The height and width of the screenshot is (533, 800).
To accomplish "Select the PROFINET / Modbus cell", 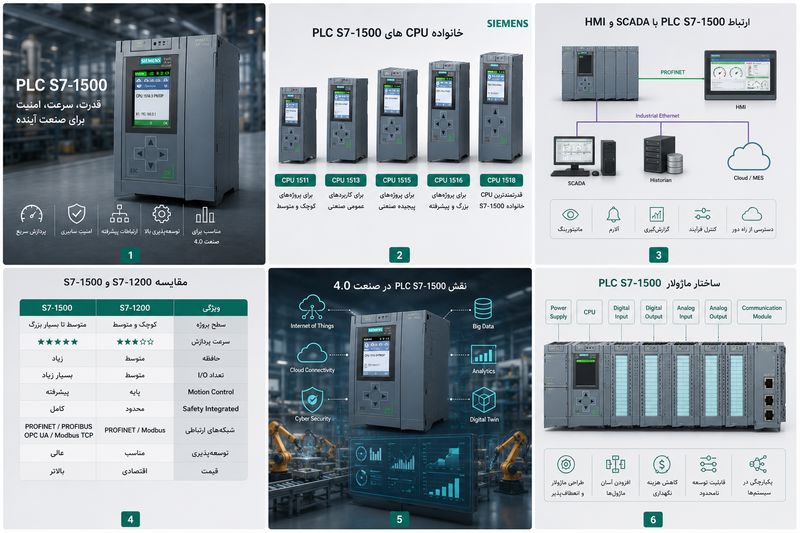I will 135,430.
